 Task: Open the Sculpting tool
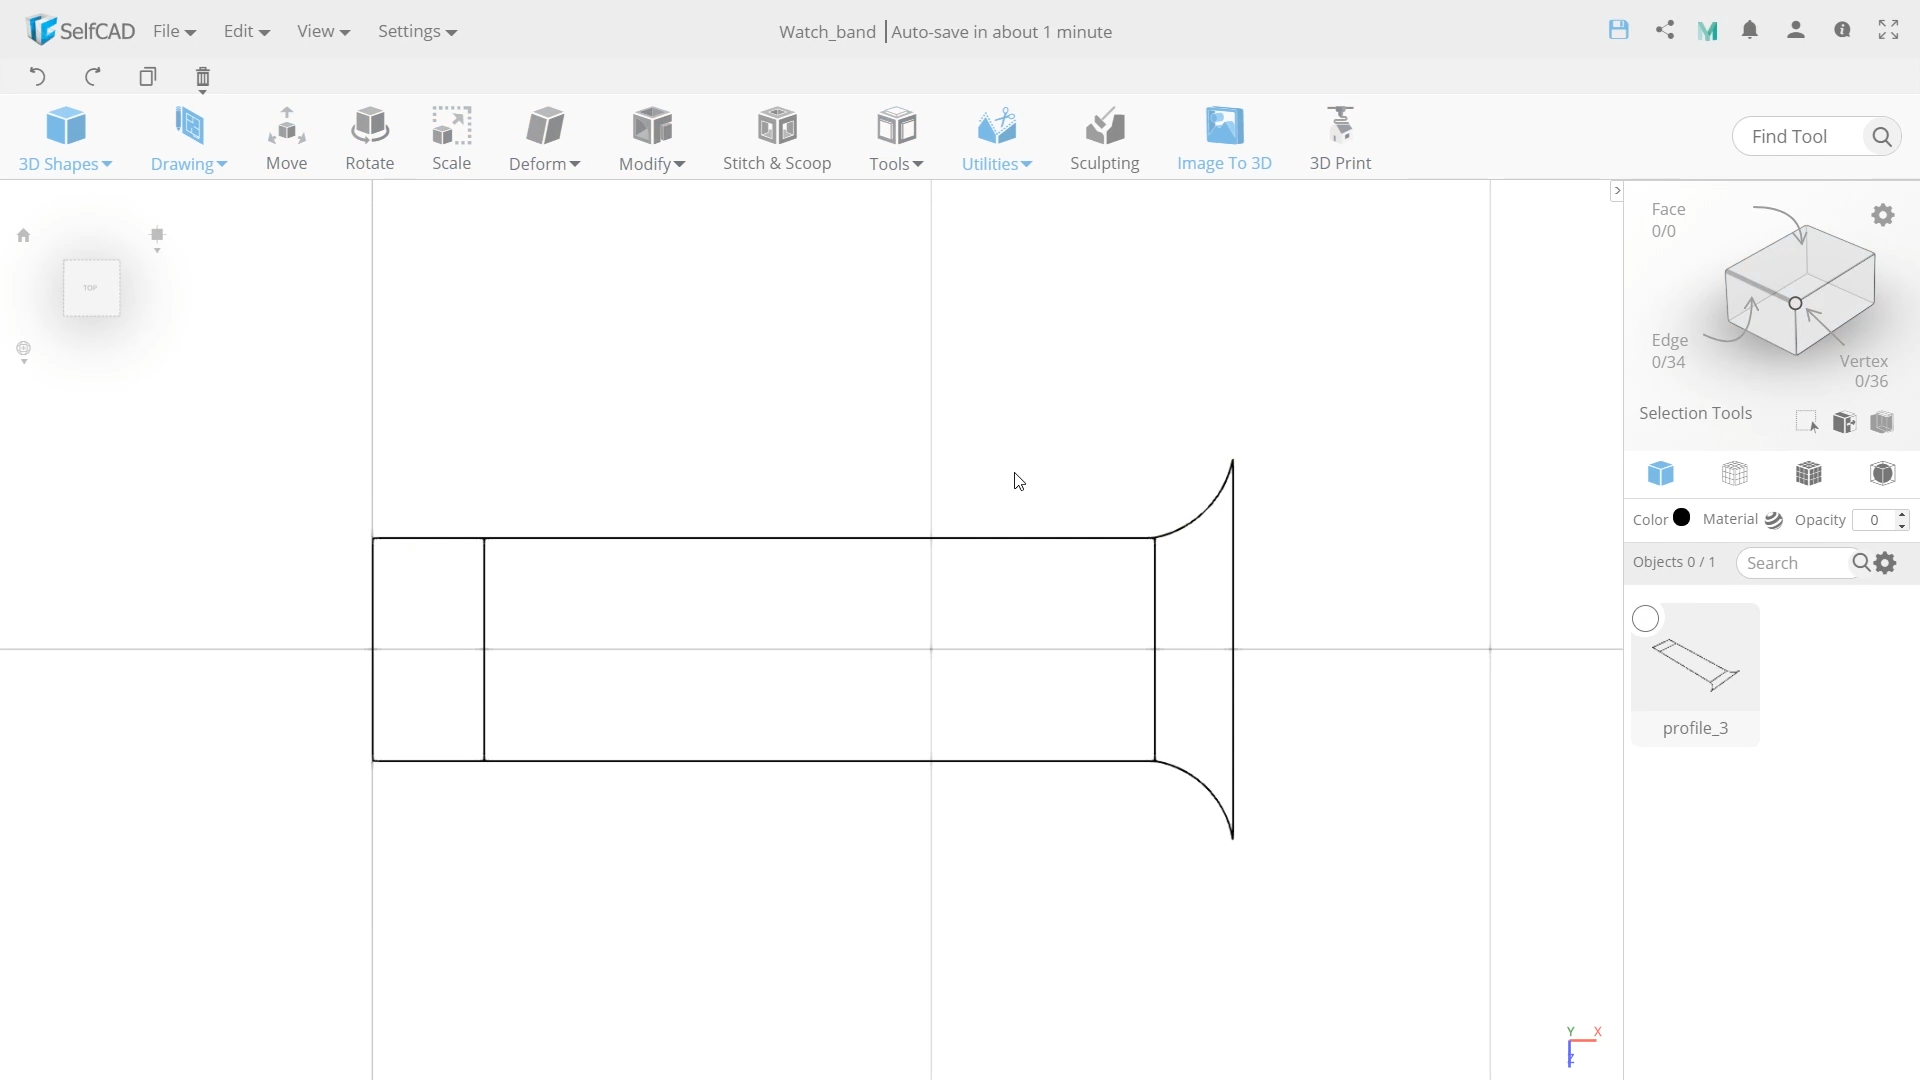[x=1104, y=138]
